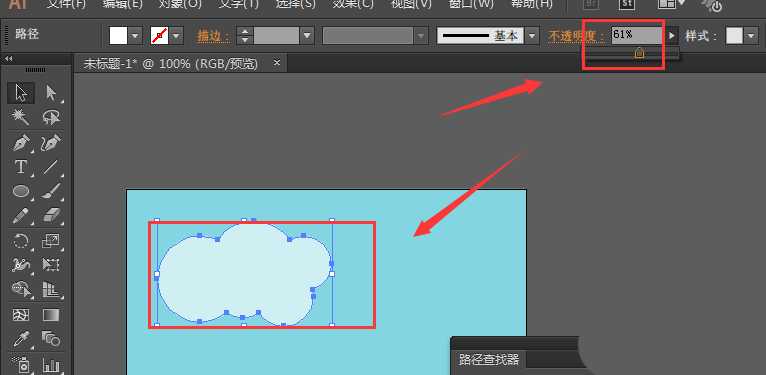Click the 样式 graphic style swatch
Screen dimensions: 766x375
click(x=734, y=35)
